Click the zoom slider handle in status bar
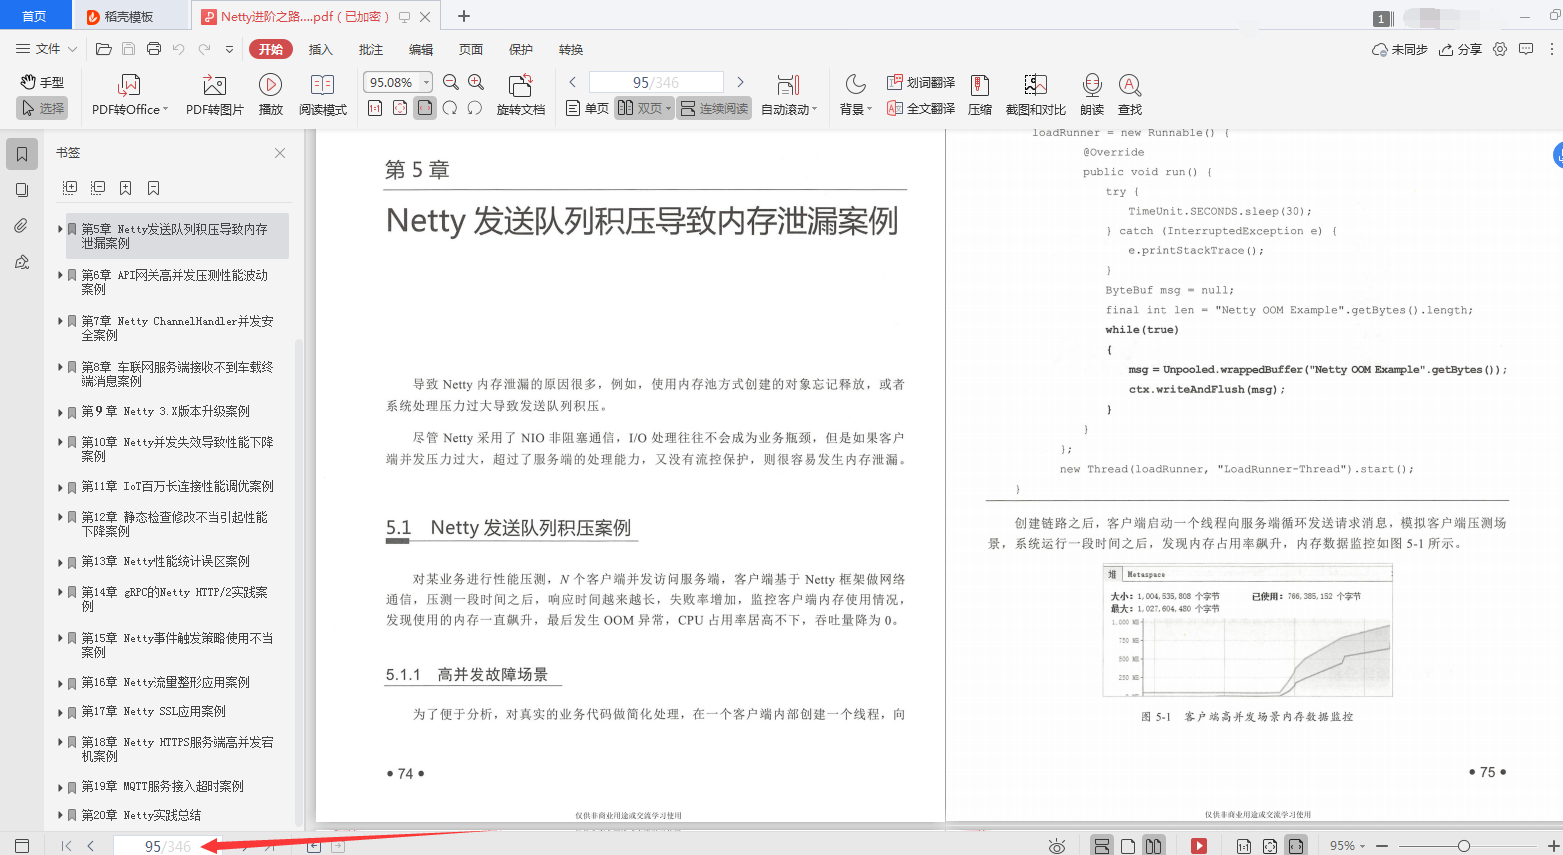 pyautogui.click(x=1464, y=846)
